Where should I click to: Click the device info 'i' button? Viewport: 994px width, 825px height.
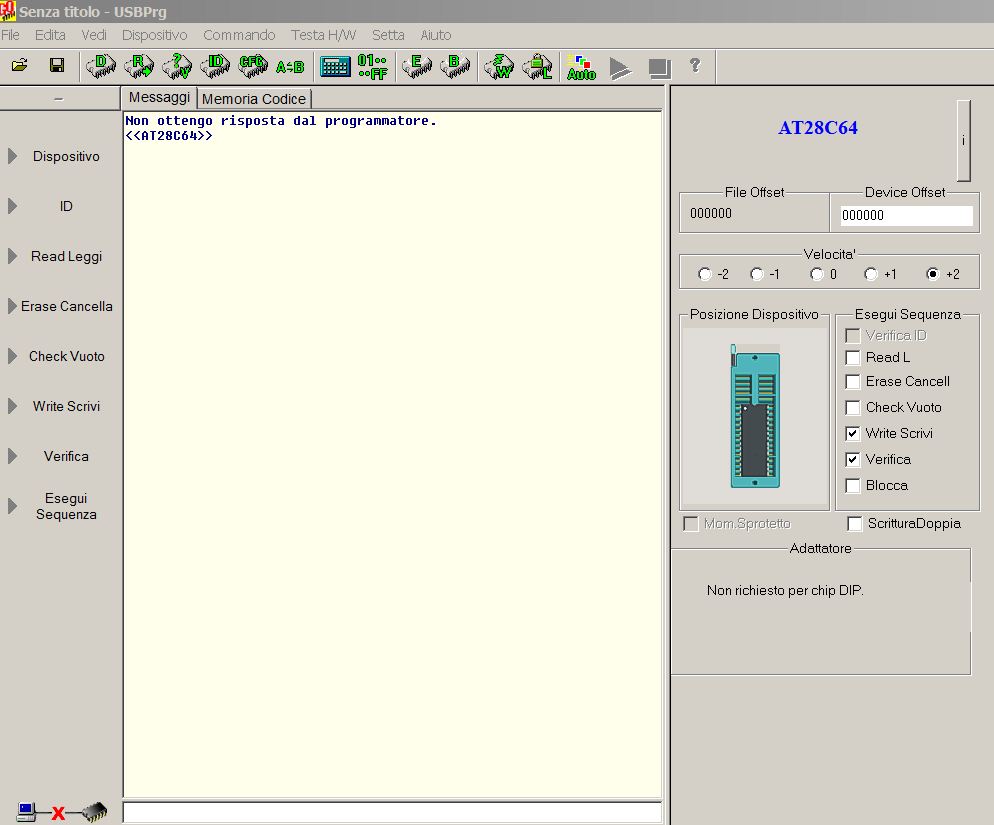point(963,140)
